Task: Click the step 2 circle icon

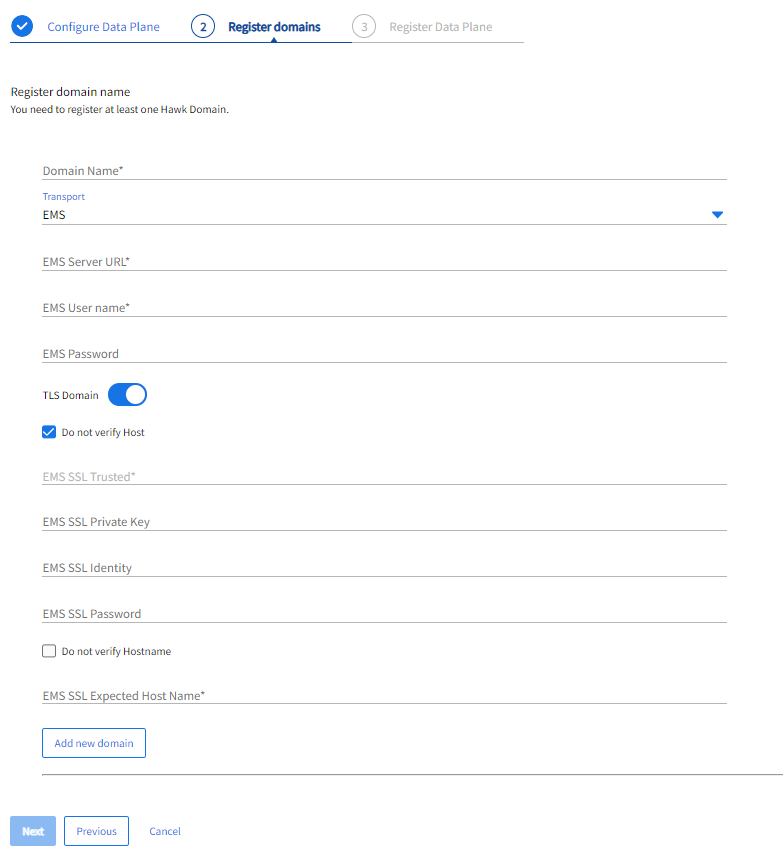Action: pyautogui.click(x=203, y=27)
